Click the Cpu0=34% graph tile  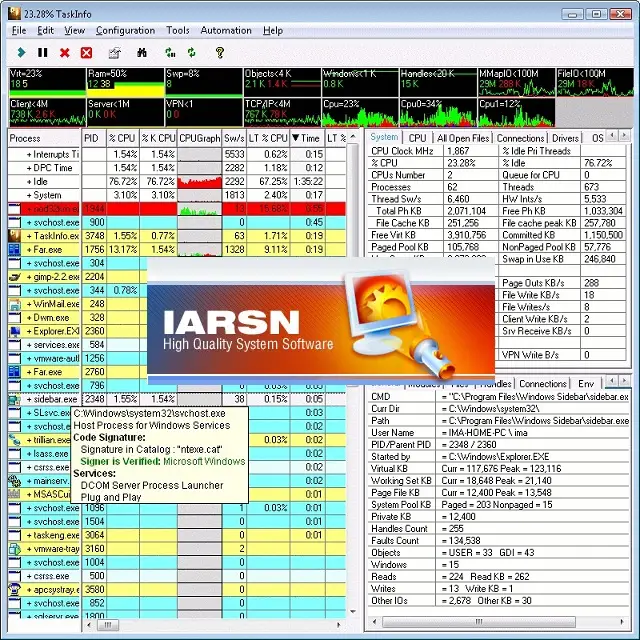point(438,112)
